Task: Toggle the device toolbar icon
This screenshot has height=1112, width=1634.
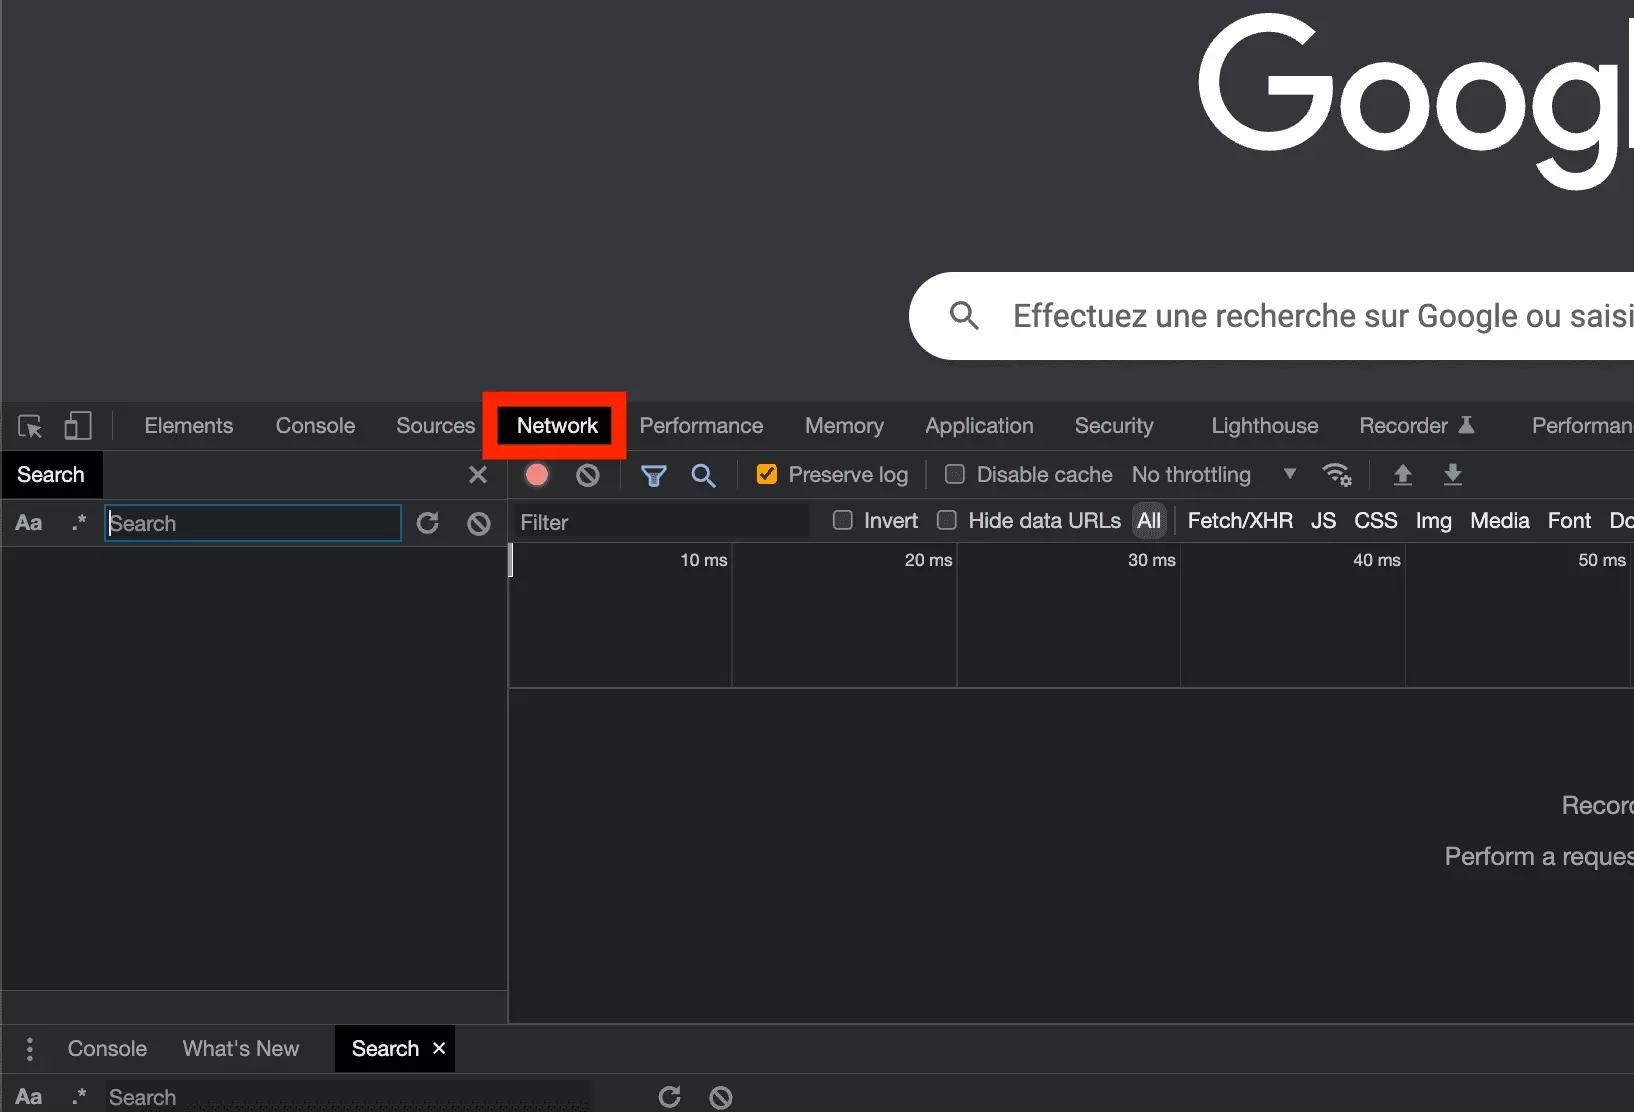Action: click(x=78, y=426)
